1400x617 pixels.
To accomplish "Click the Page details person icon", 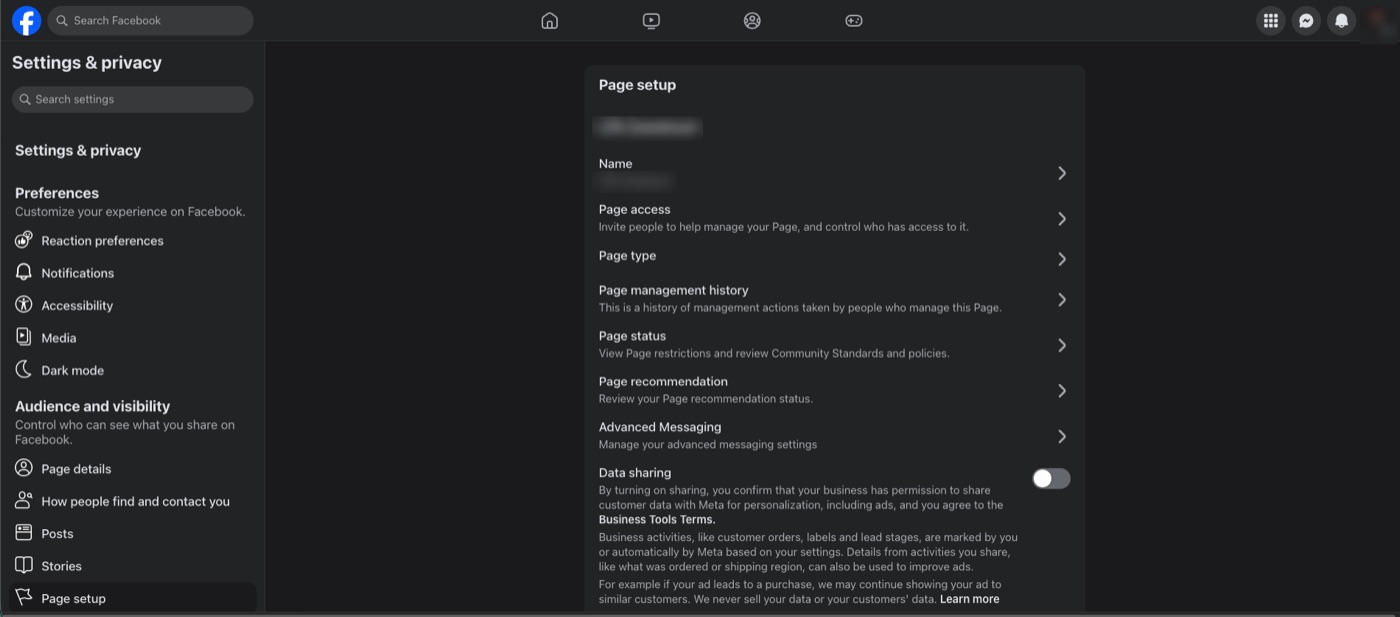I will click(x=24, y=468).
